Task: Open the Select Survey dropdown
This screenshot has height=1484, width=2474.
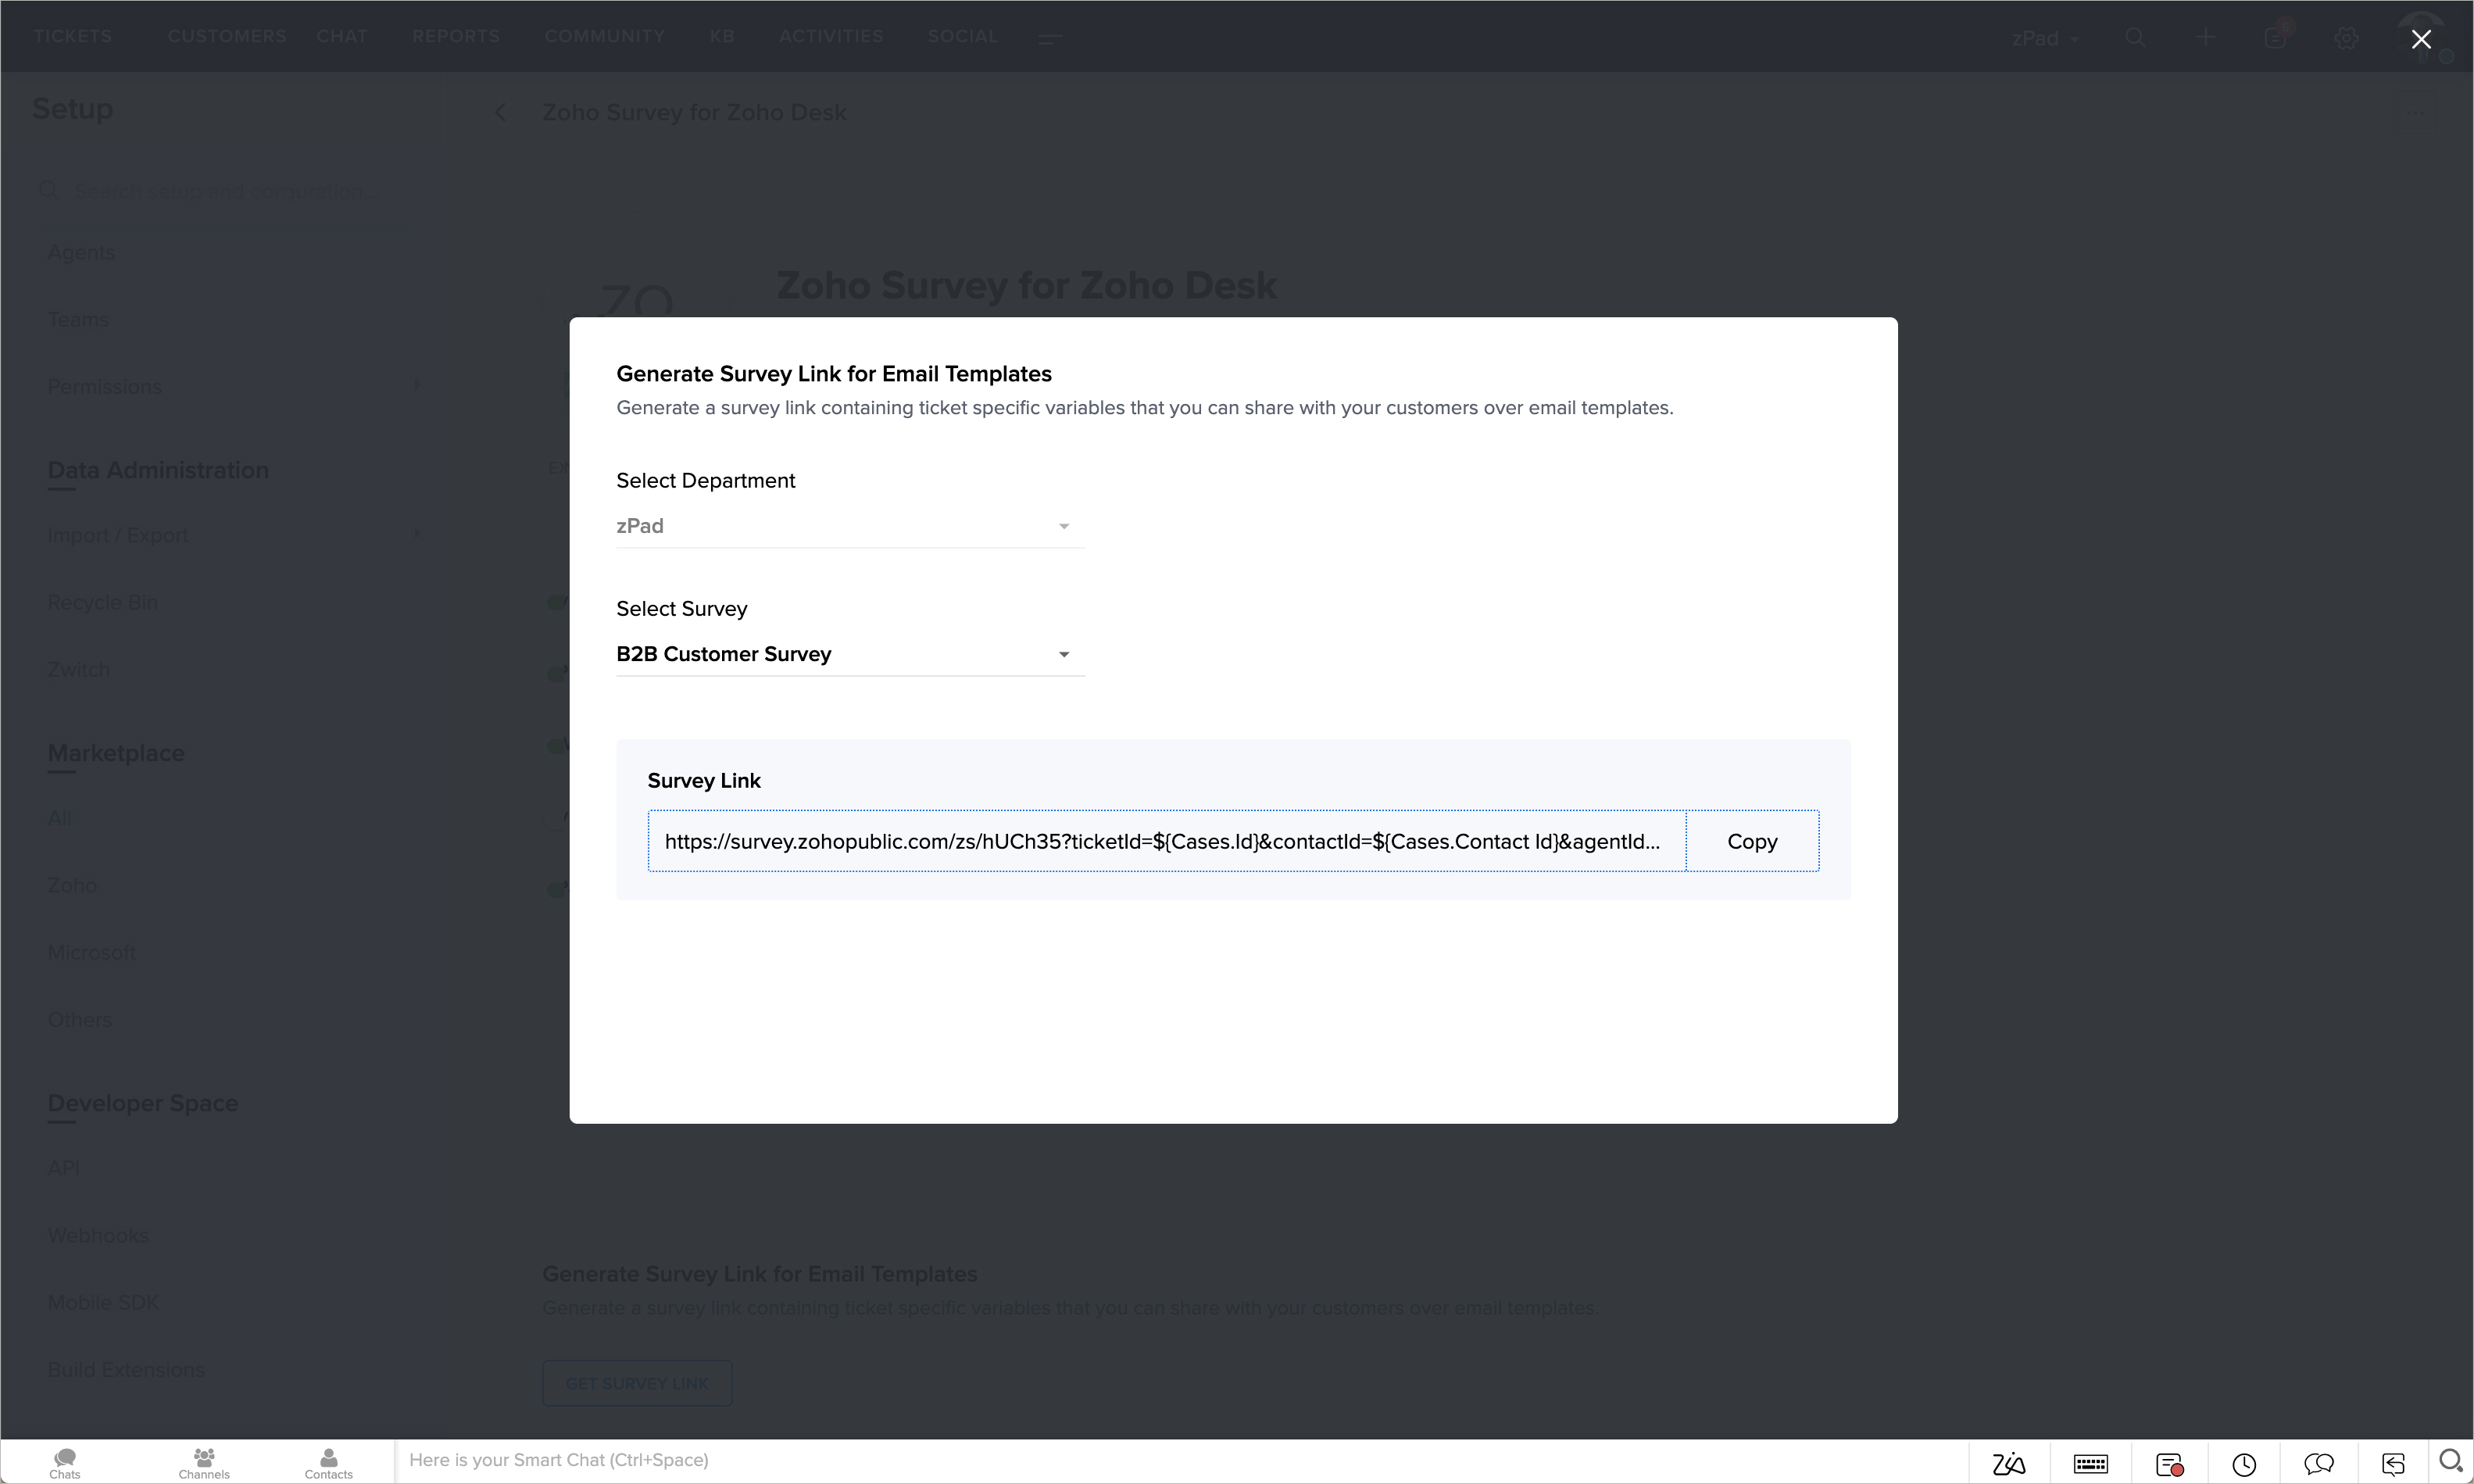Action: (x=1063, y=655)
